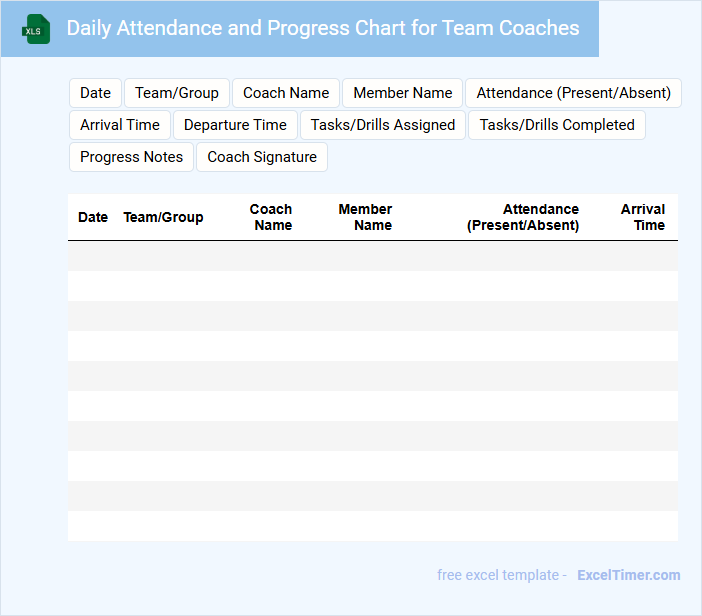Click the Member Name tag
702x616 pixels.
tap(402, 93)
